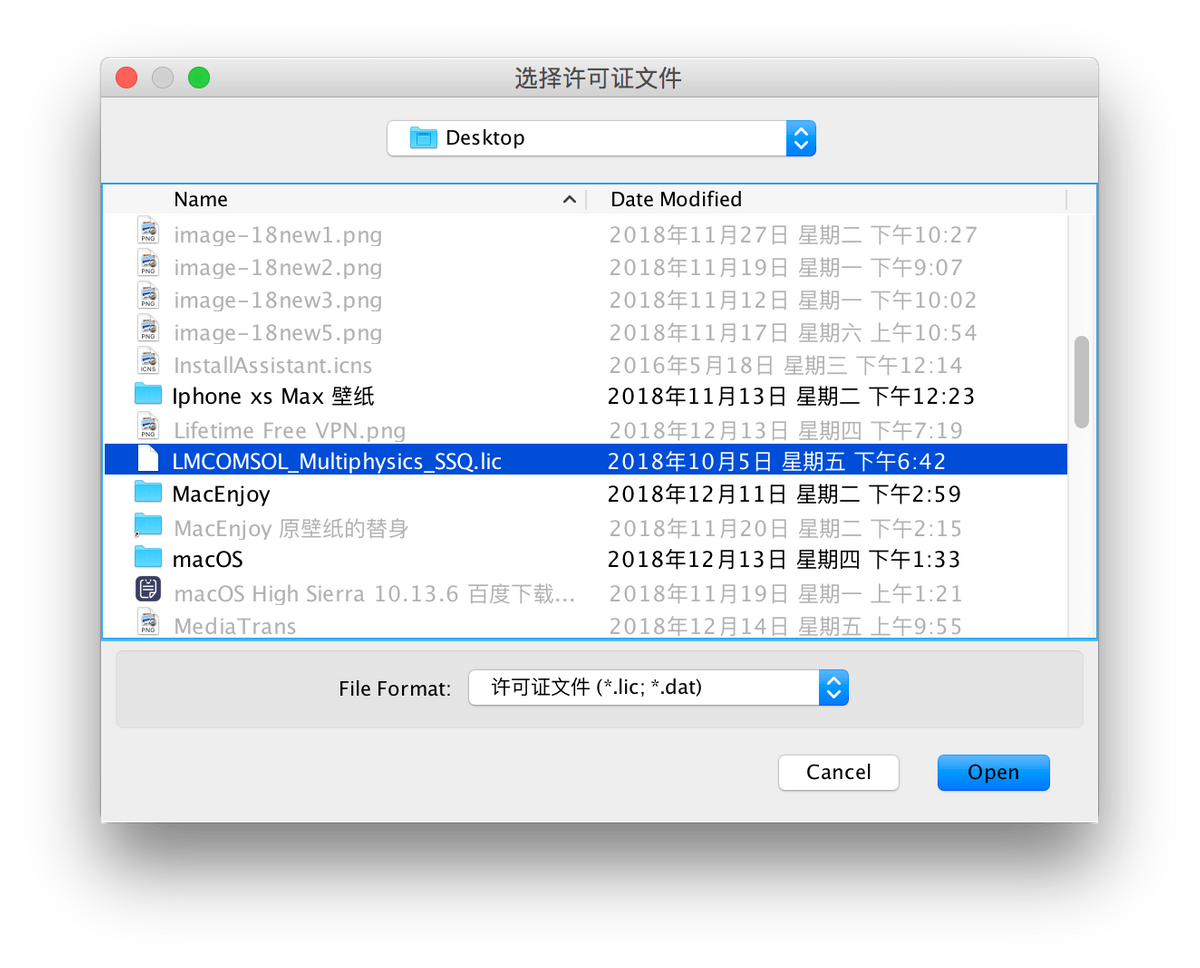Click the icon of MediaTrans
Screen dimensions: 1200x968
pyautogui.click(x=148, y=623)
